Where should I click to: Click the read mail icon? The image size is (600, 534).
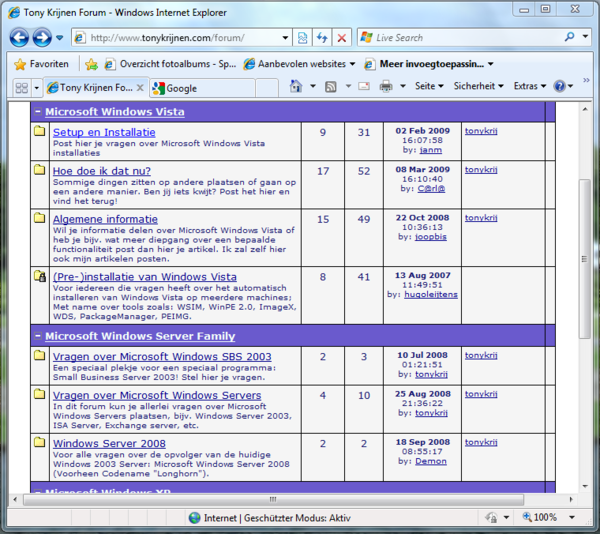point(364,86)
